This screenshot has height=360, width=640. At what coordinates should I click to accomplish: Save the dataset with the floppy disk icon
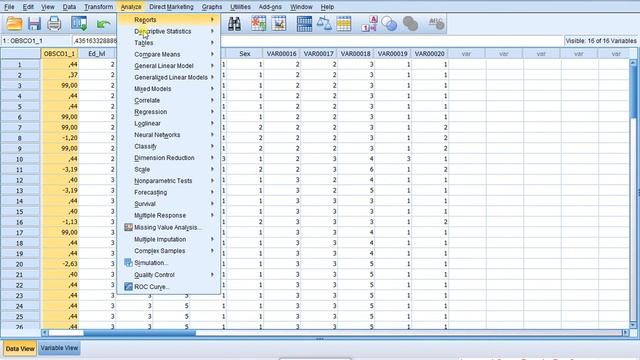pos(34,24)
